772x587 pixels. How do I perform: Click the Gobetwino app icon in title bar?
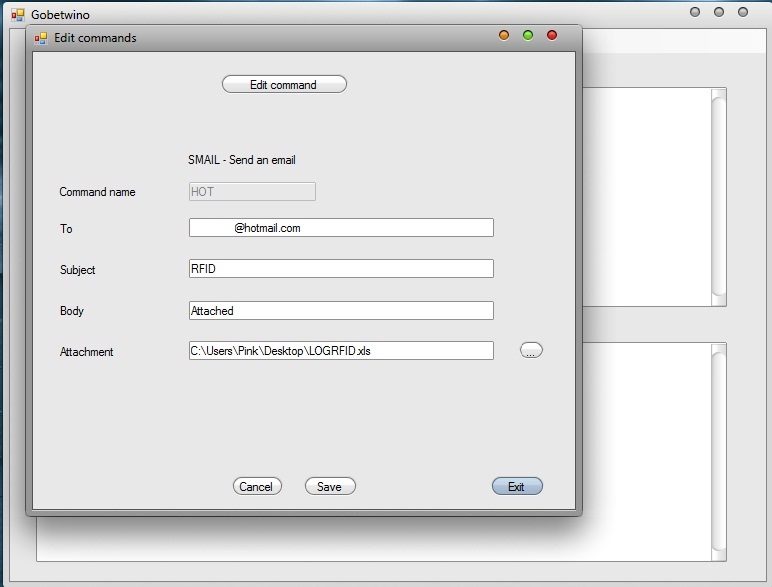tap(18, 15)
